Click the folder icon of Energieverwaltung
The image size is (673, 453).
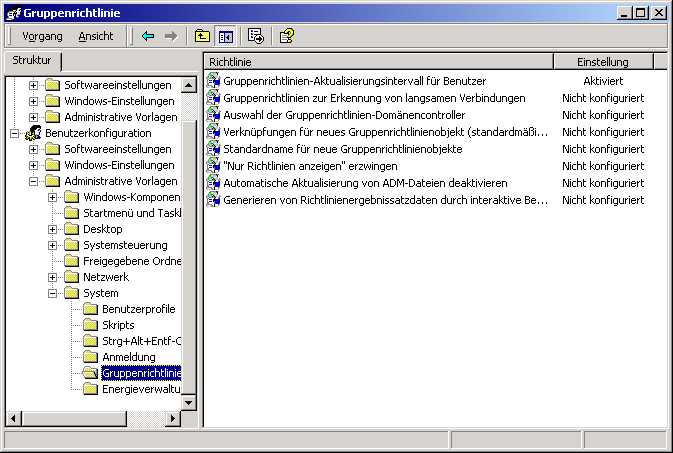(x=90, y=389)
